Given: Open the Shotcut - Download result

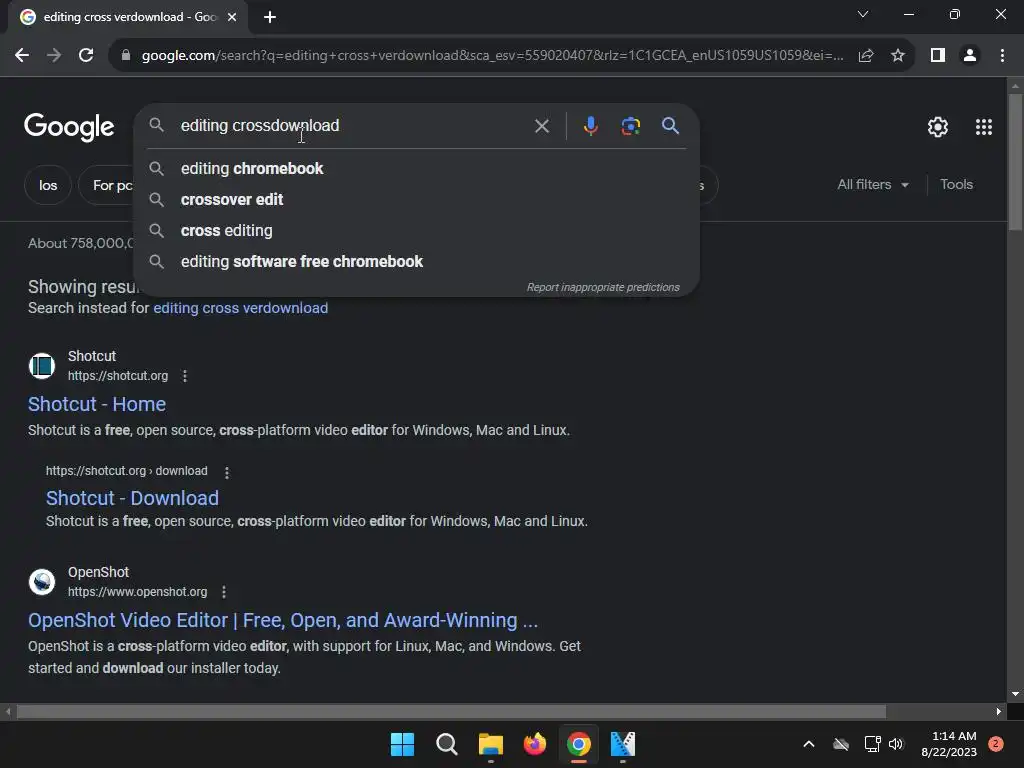Looking at the screenshot, I should (132, 498).
